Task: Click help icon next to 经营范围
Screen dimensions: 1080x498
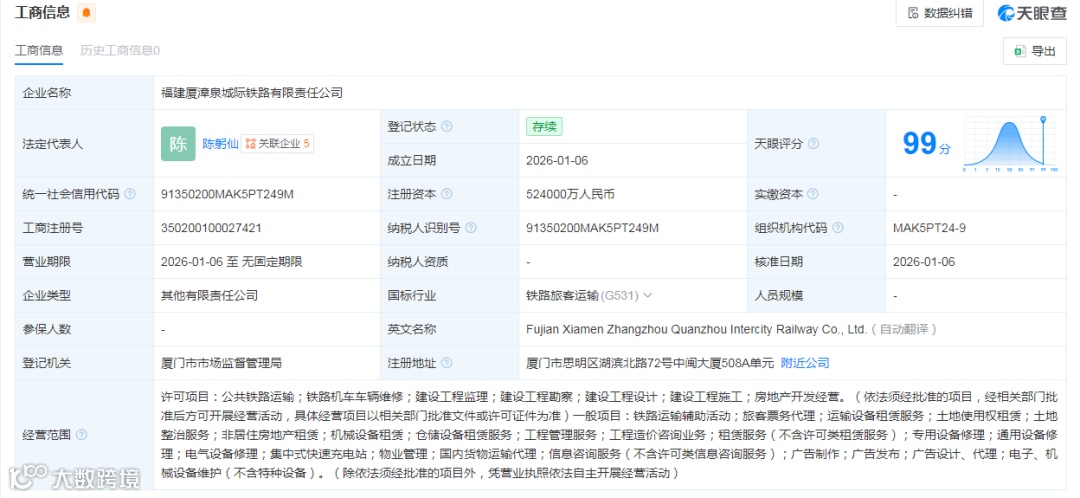Action: click(81, 435)
